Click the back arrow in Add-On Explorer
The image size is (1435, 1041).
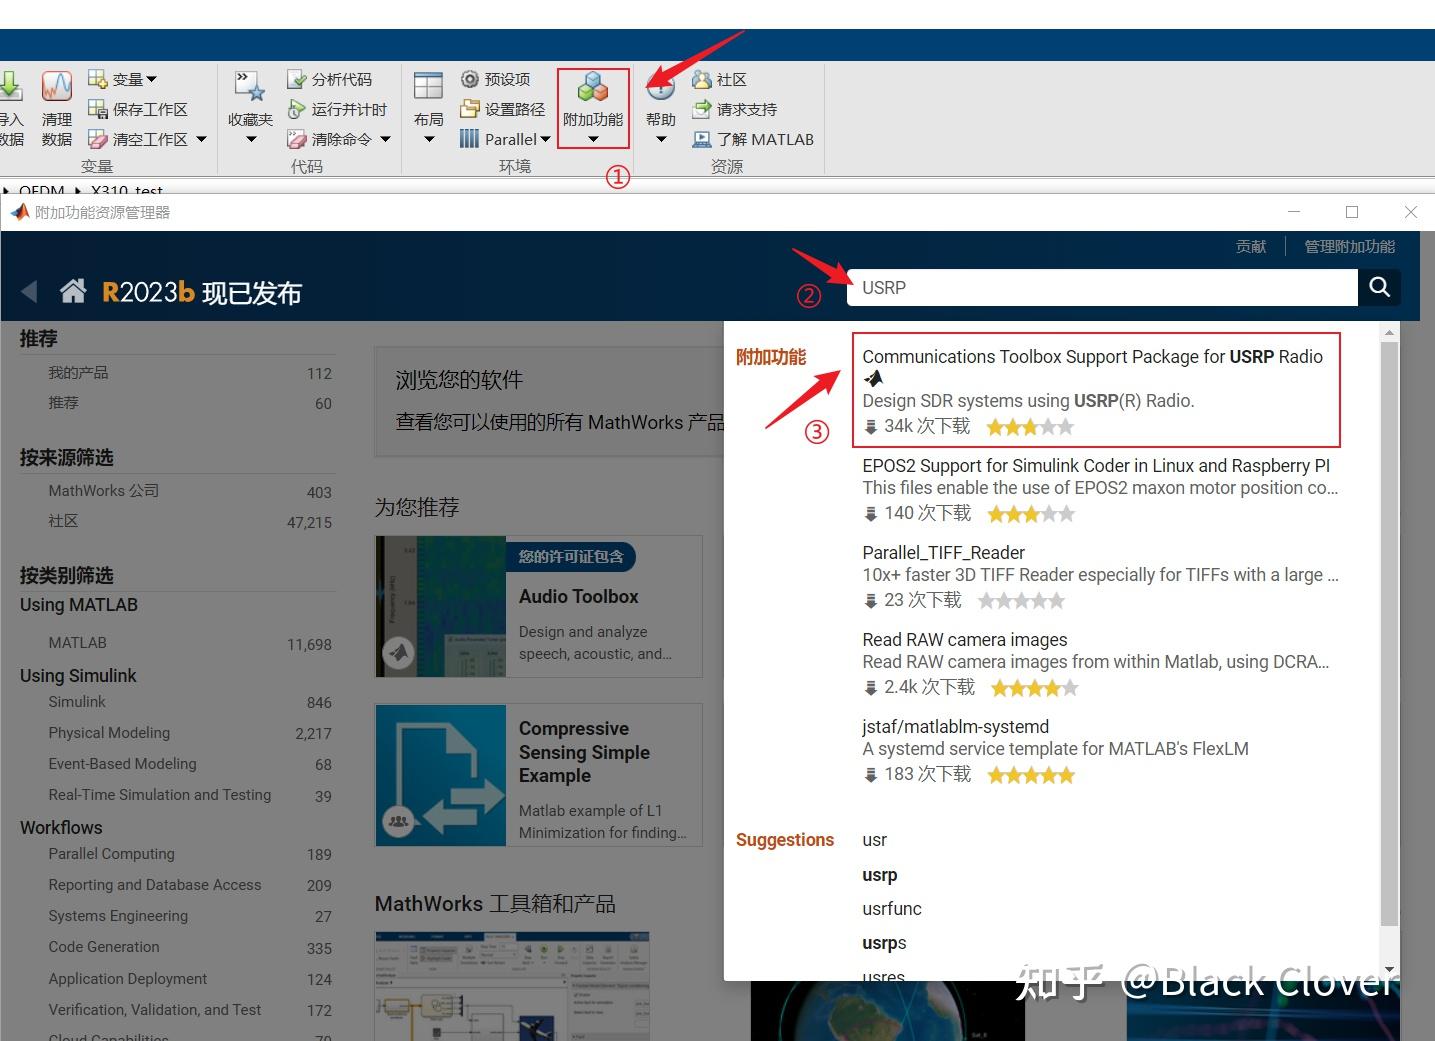29,291
